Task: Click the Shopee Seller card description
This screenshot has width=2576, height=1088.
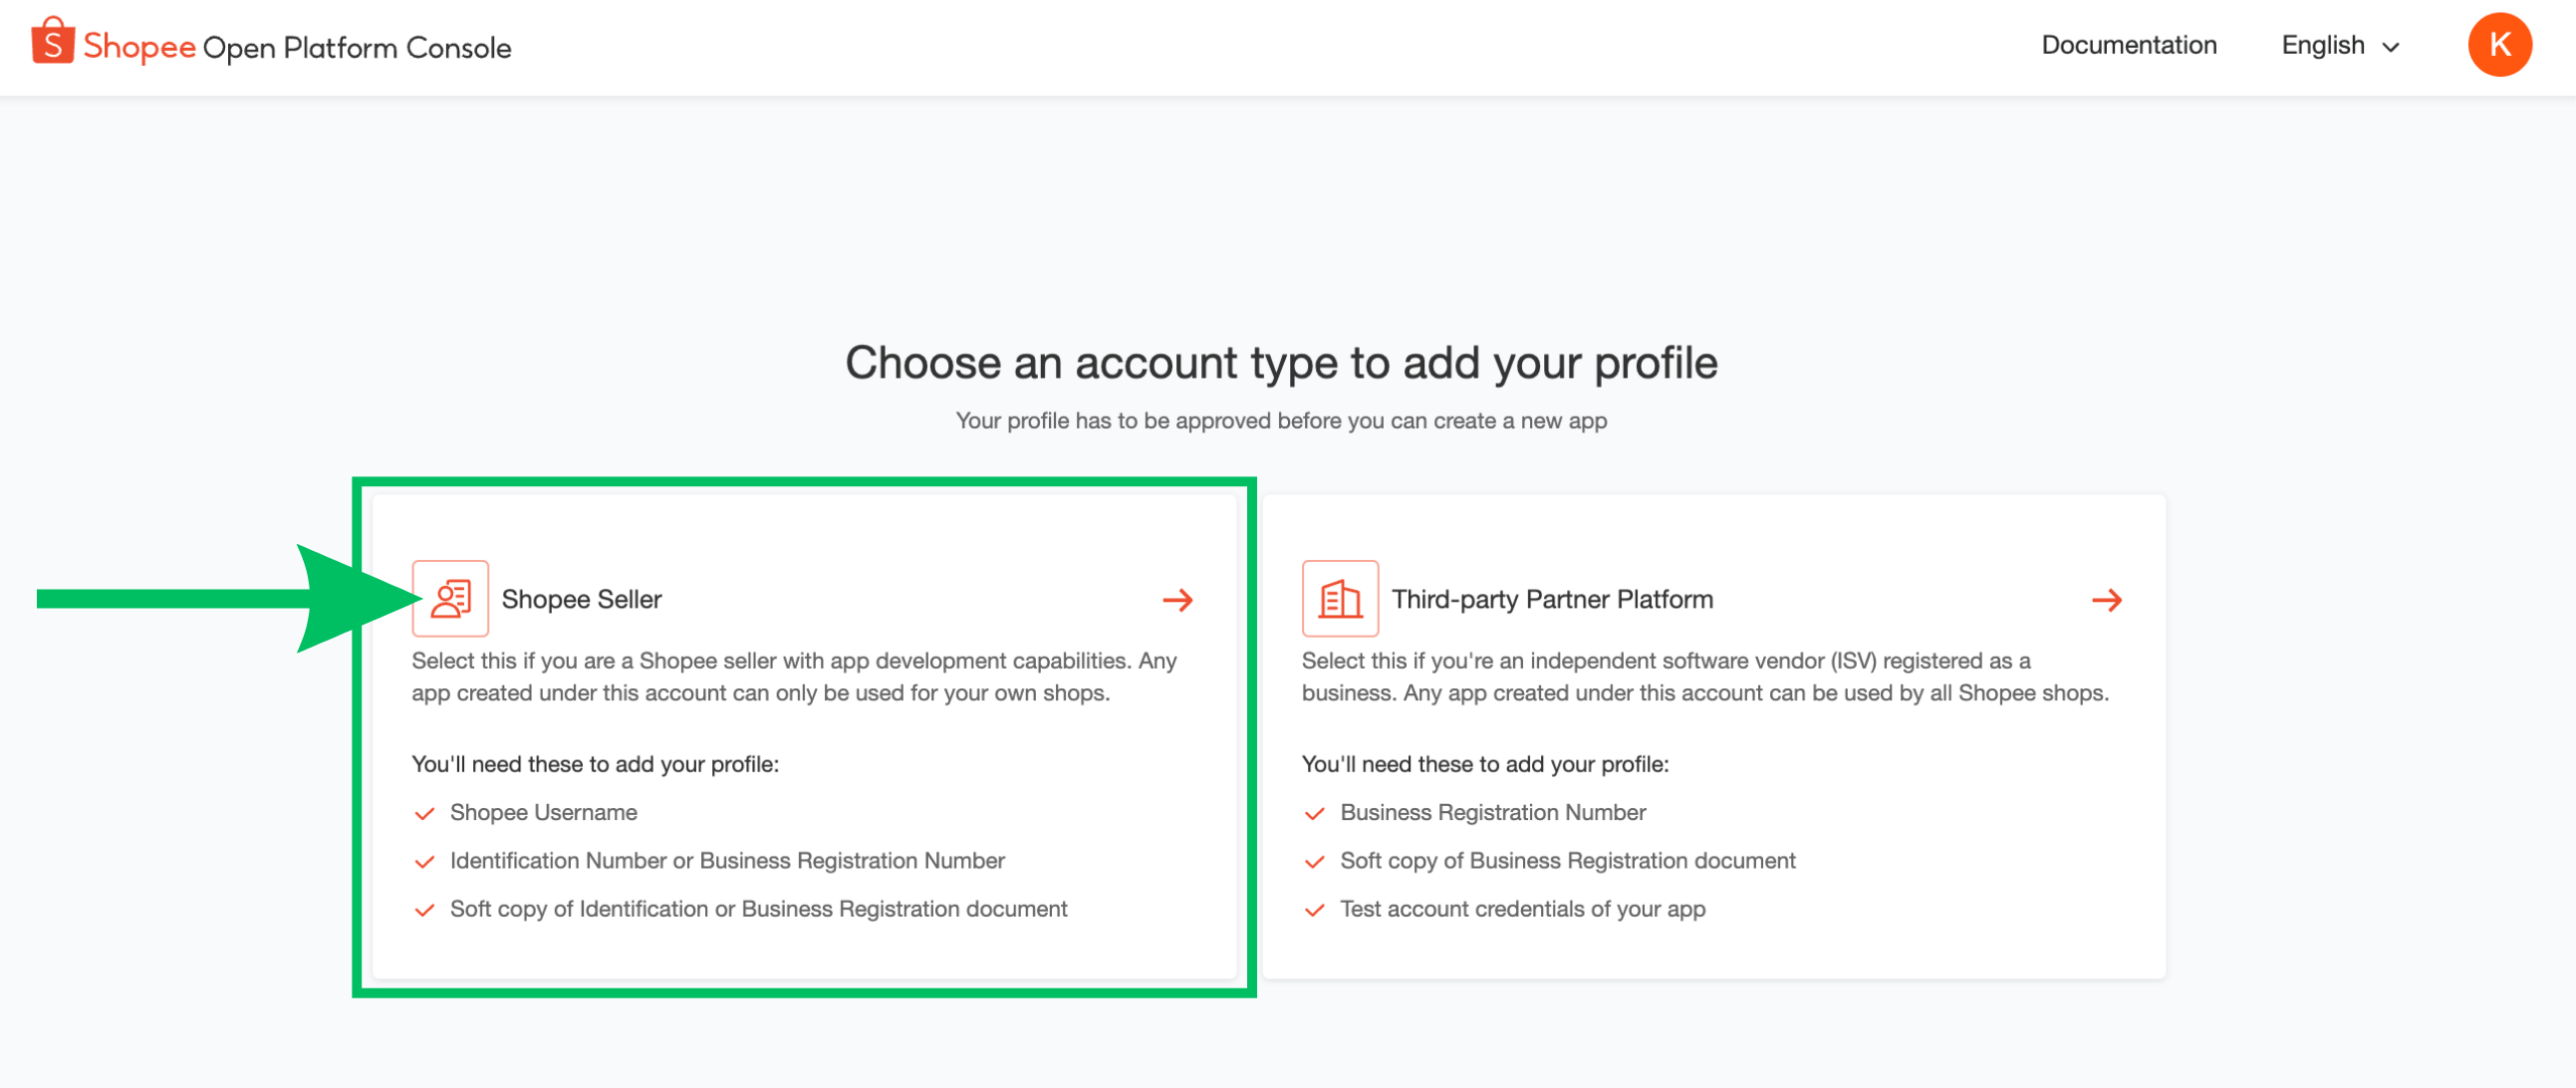Action: coord(794,677)
